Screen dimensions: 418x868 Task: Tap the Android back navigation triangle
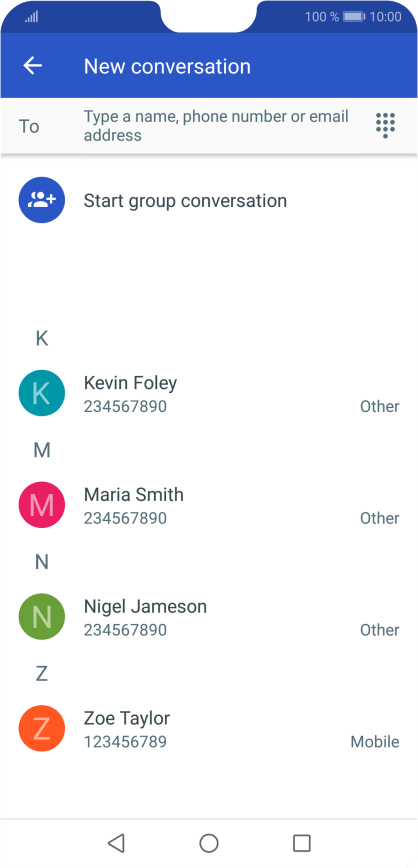coord(116,843)
